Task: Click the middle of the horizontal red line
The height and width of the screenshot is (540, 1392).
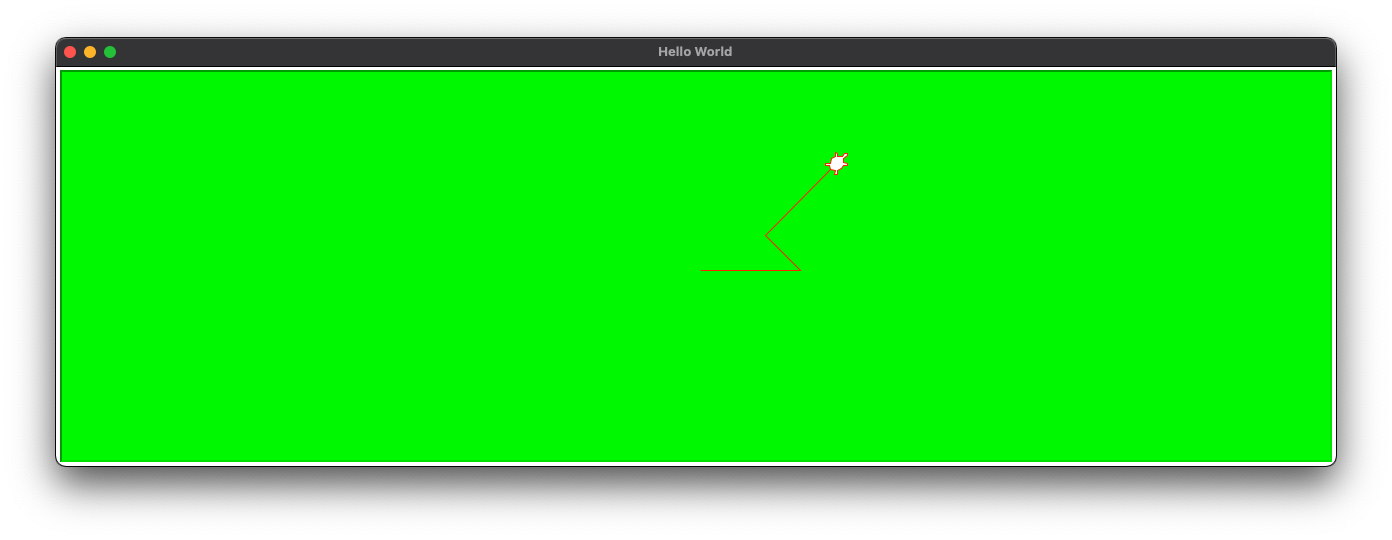Action: pos(750,270)
